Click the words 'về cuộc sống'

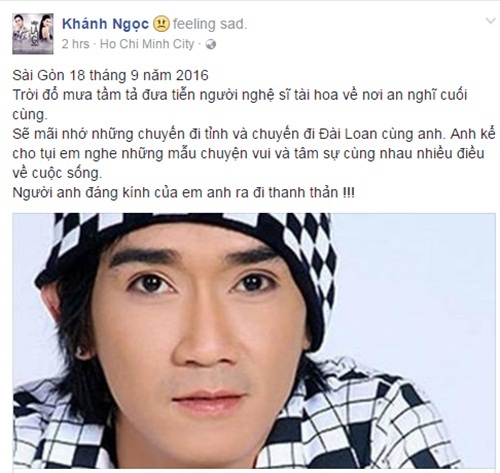(x=57, y=173)
